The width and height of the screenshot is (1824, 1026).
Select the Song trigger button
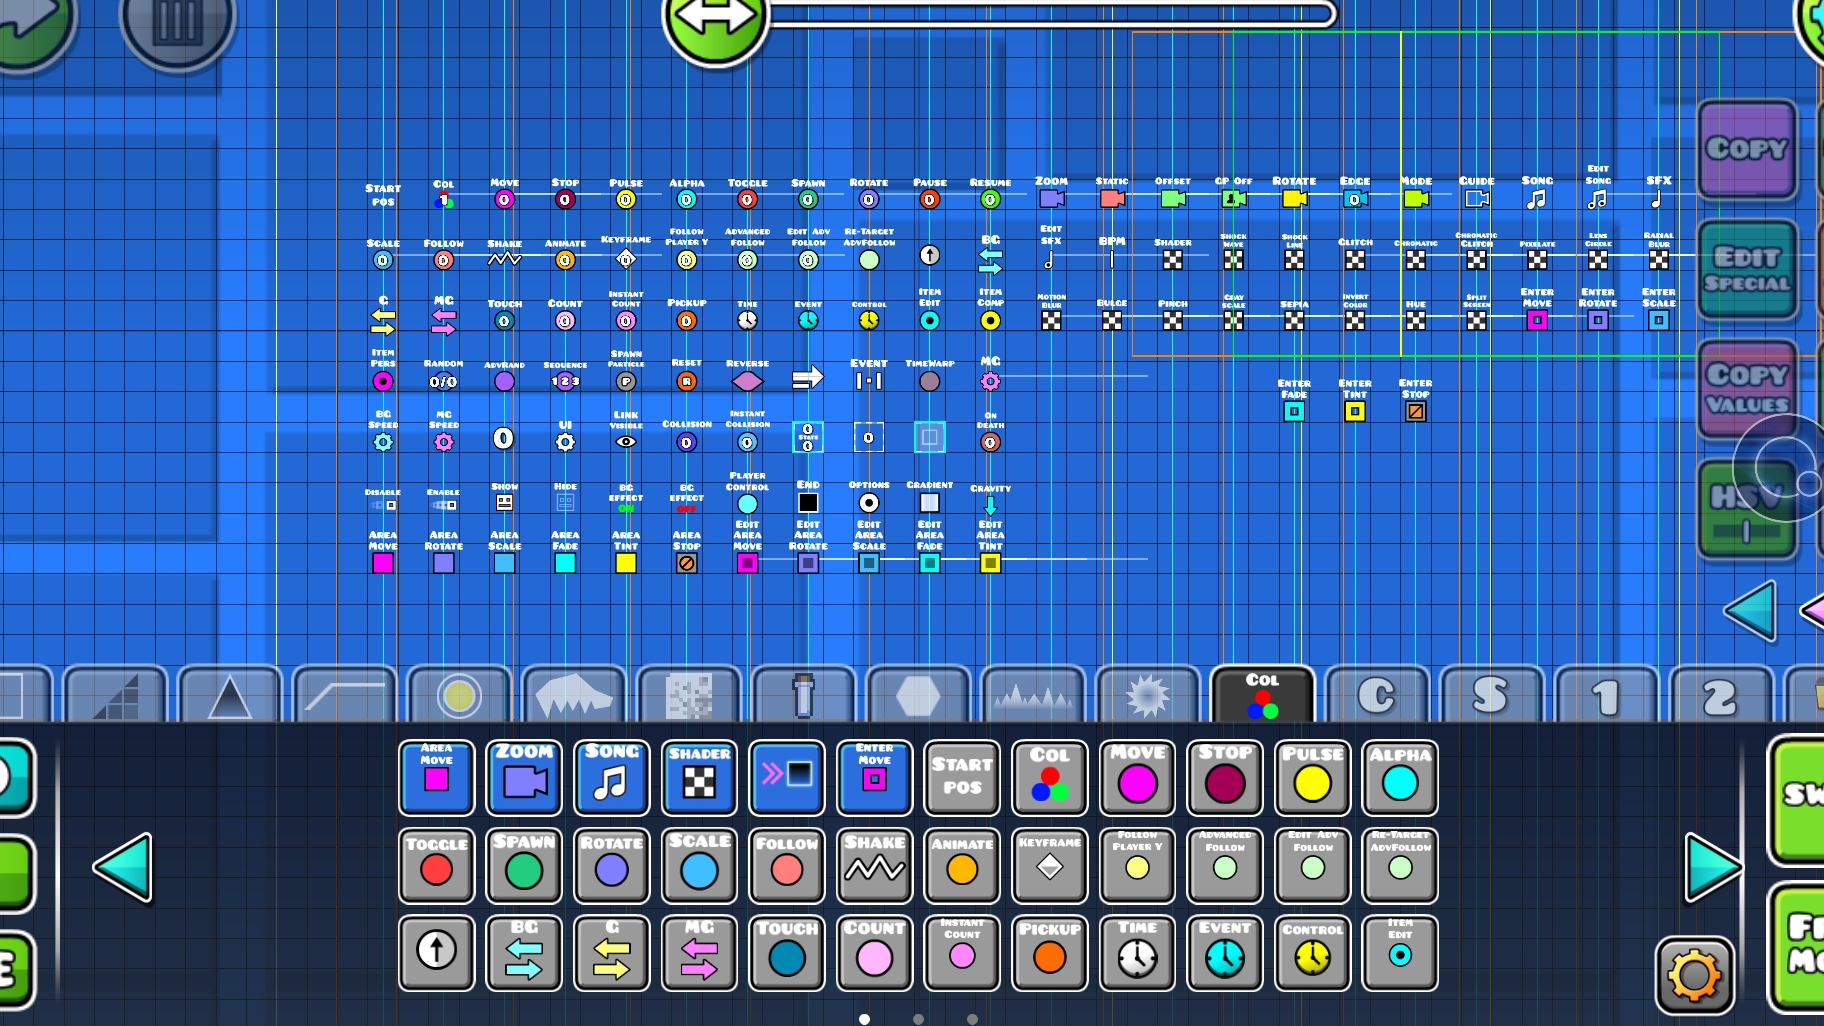click(x=612, y=778)
